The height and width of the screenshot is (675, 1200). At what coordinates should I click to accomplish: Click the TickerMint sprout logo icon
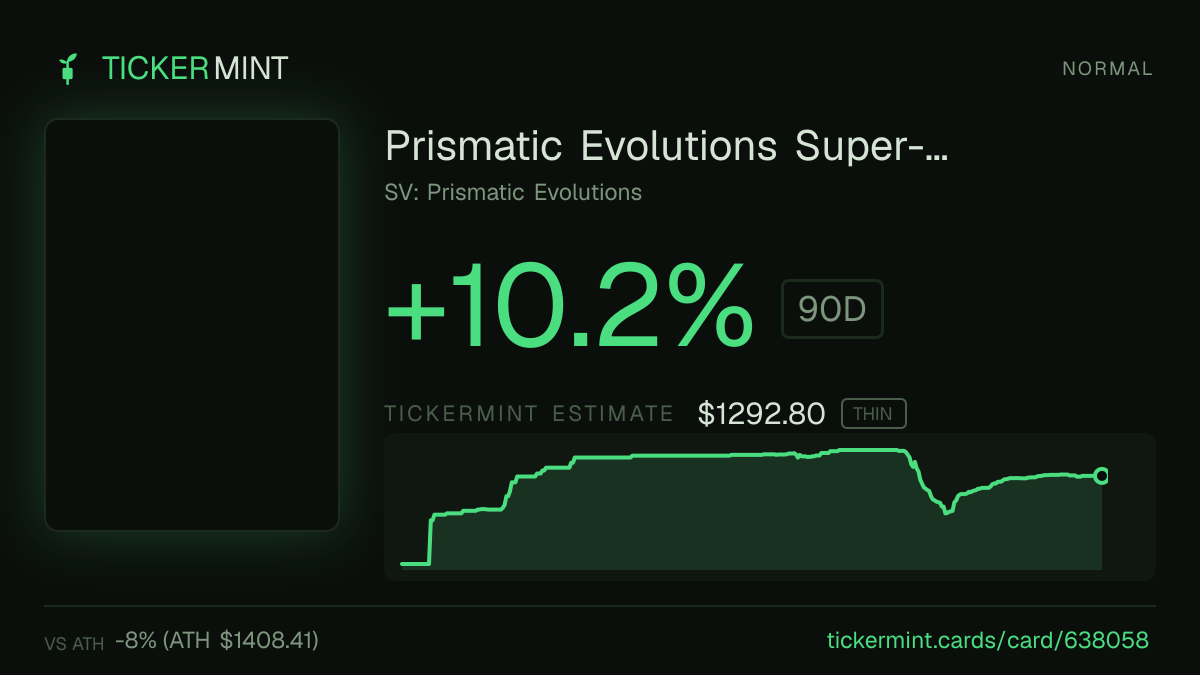pos(67,69)
